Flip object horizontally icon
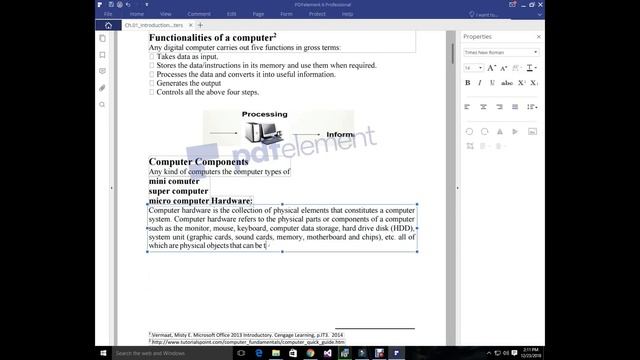This screenshot has width=640, height=360. [500, 131]
